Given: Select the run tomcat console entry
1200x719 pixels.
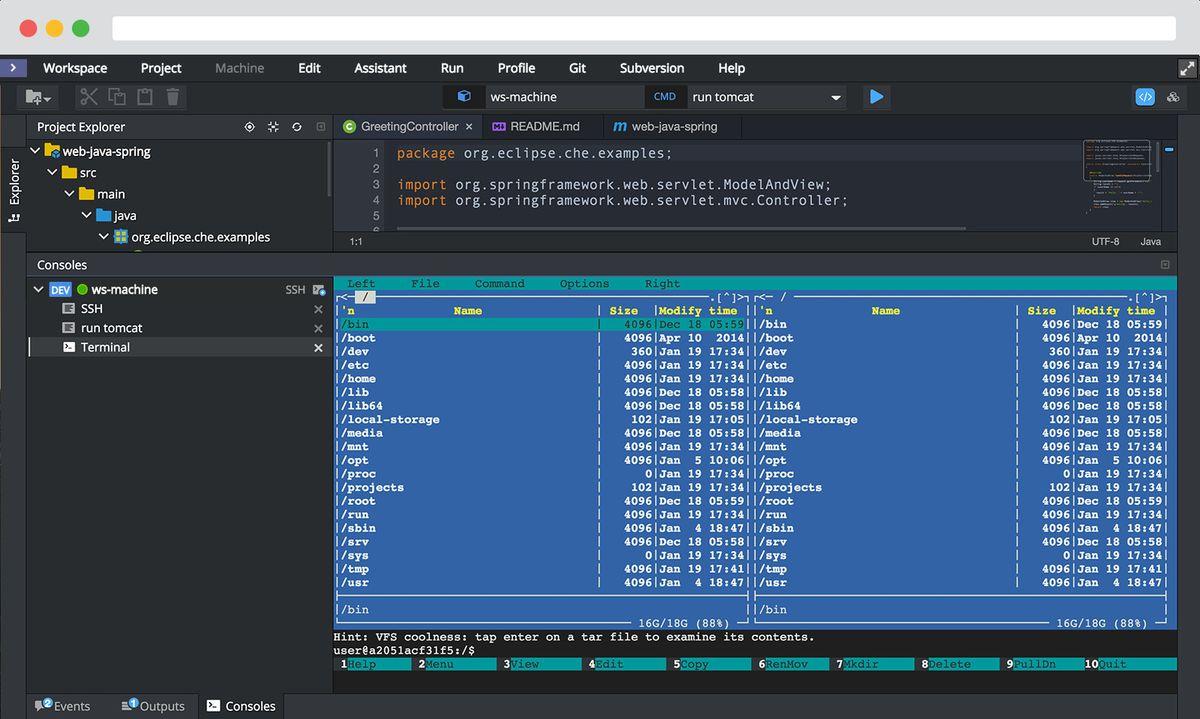Looking at the screenshot, I should 180,328.
